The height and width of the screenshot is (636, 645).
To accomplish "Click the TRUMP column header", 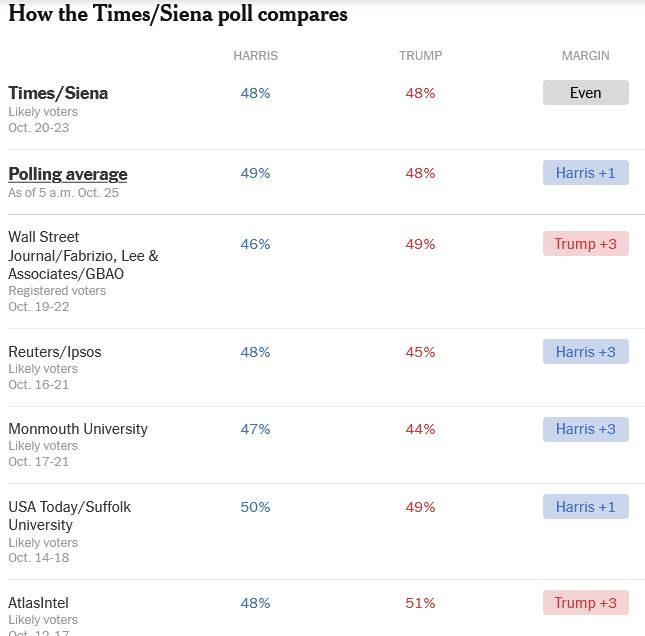I will tap(420, 56).
